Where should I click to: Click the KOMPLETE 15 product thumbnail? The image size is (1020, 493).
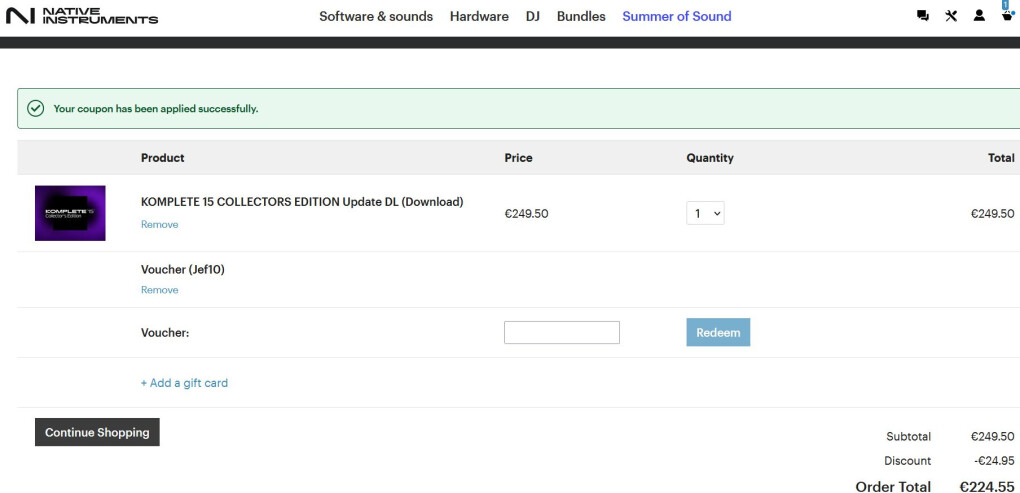tap(70, 213)
